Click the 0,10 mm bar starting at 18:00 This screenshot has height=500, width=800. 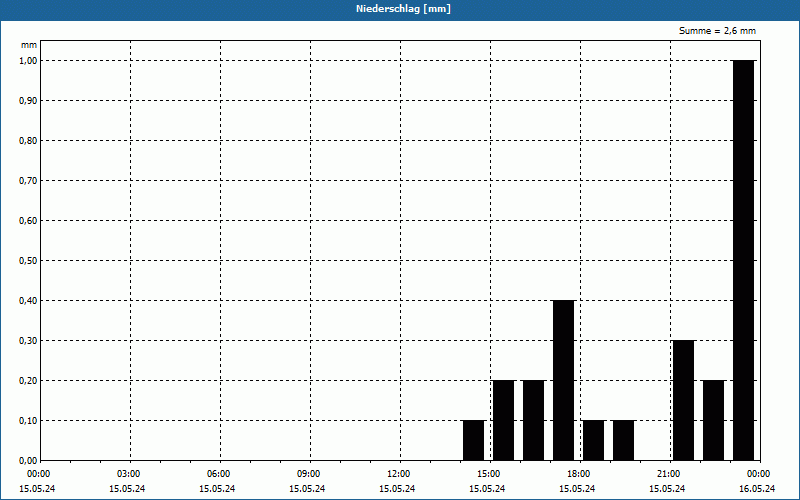tap(593, 440)
